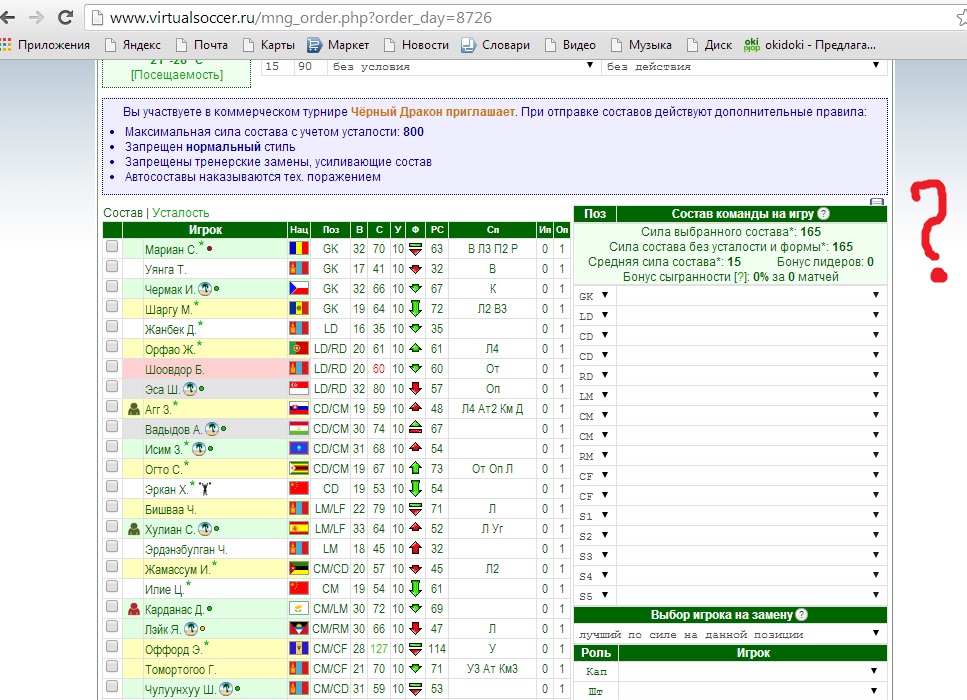The width and height of the screenshot is (967, 700).
Task: Tick checkbox in Шаргу М. row
Action: (112, 306)
